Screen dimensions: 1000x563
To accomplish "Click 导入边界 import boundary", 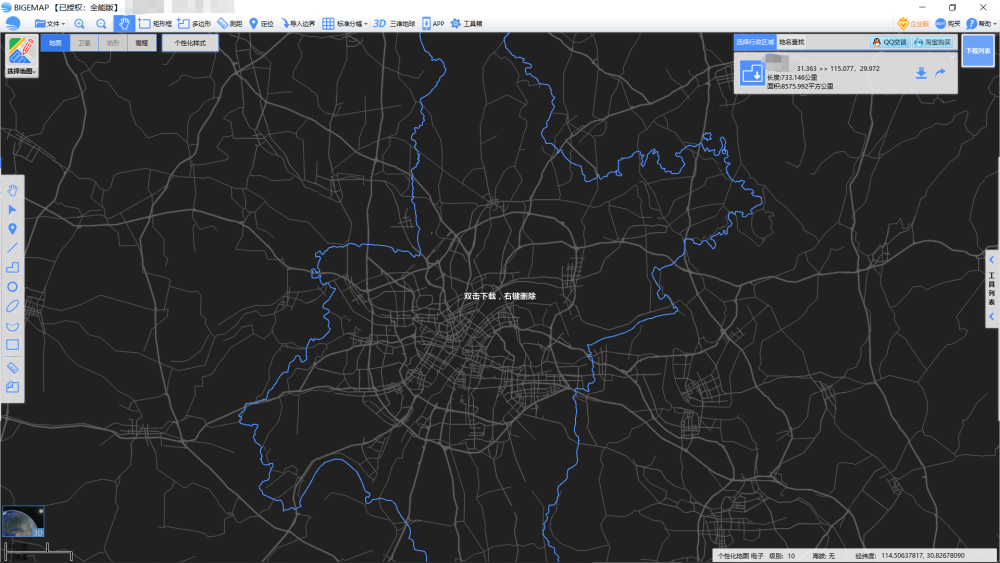I will (x=298, y=24).
